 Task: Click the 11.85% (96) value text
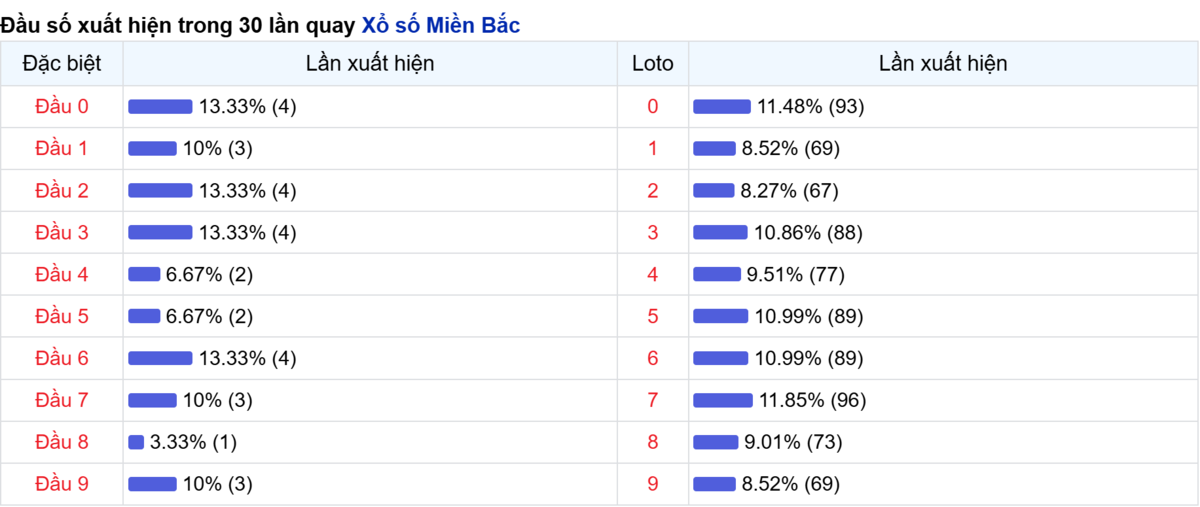pos(812,400)
